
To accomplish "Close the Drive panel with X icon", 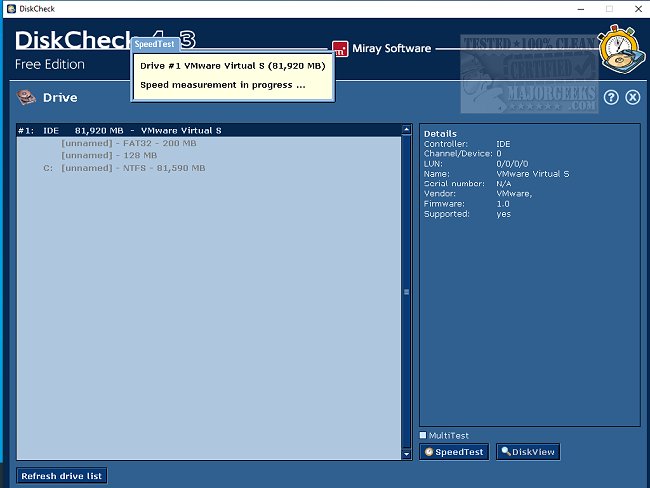I will tap(633, 97).
